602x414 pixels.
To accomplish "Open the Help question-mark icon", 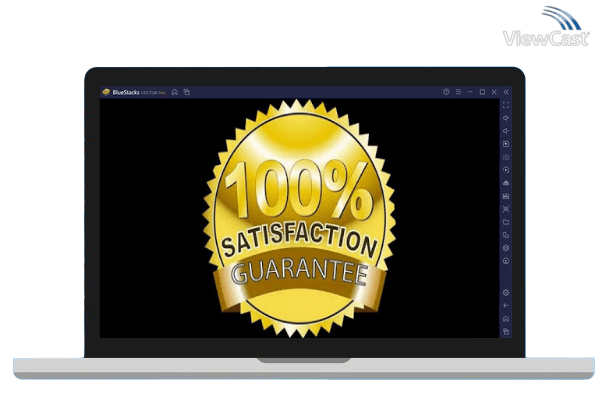I will click(x=446, y=92).
